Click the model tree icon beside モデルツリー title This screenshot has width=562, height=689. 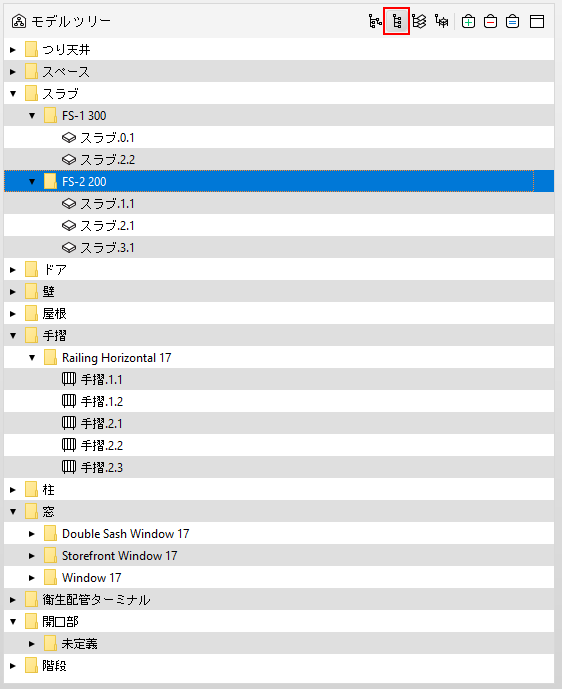(x=18, y=21)
